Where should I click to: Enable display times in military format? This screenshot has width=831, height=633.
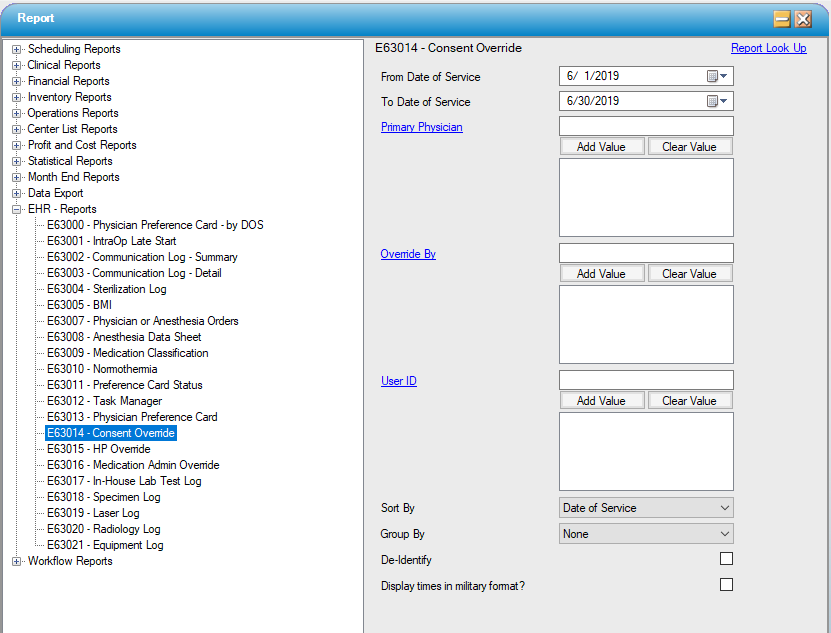726,584
